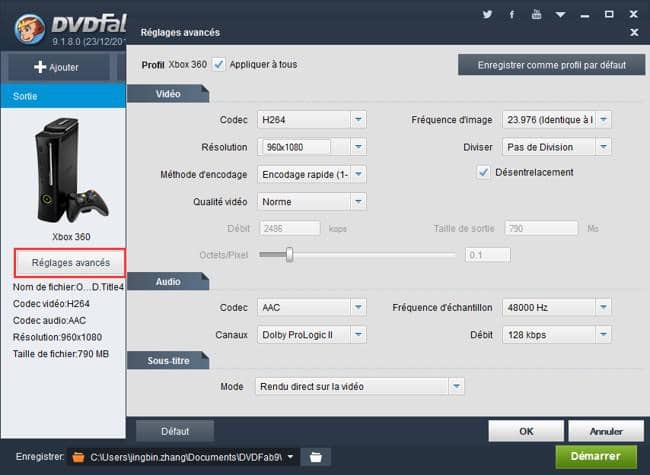Open the Twitter icon in title bar
The height and width of the screenshot is (475, 650).
(488, 14)
